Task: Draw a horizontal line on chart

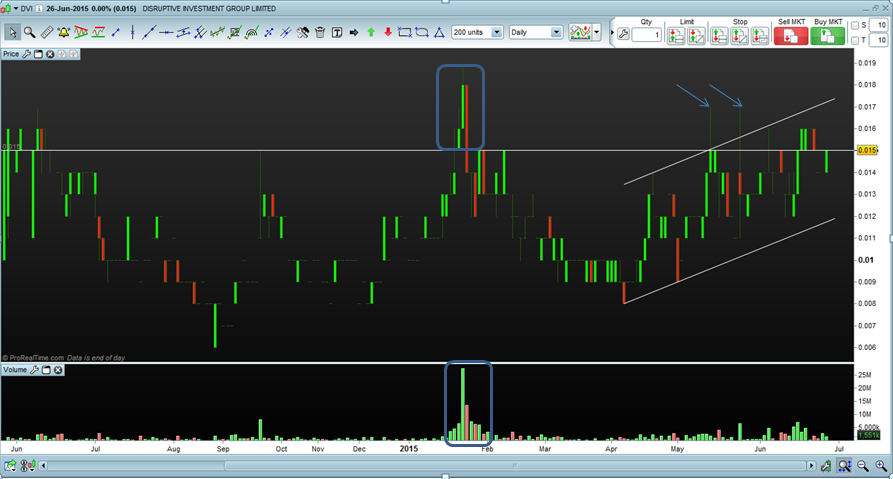Action: pos(166,32)
